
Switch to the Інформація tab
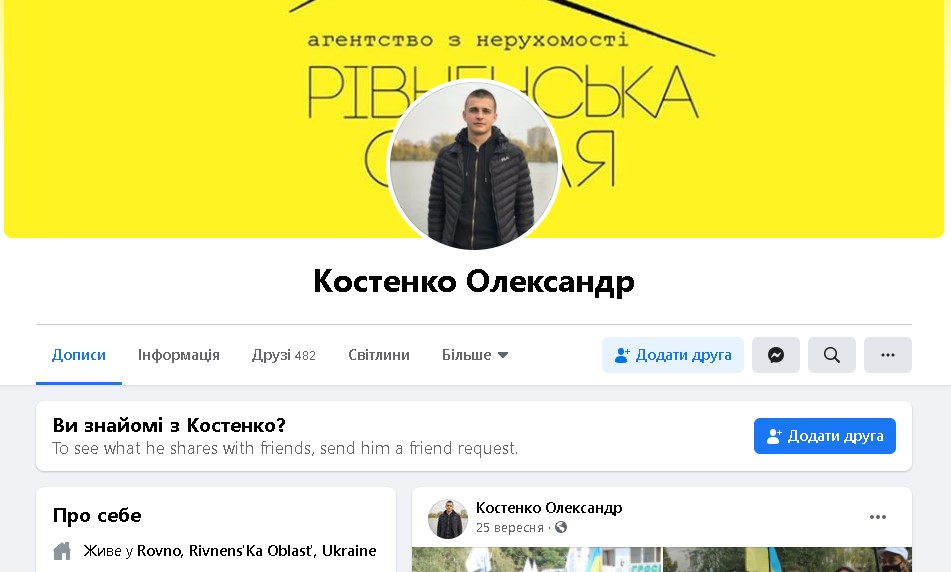click(178, 355)
